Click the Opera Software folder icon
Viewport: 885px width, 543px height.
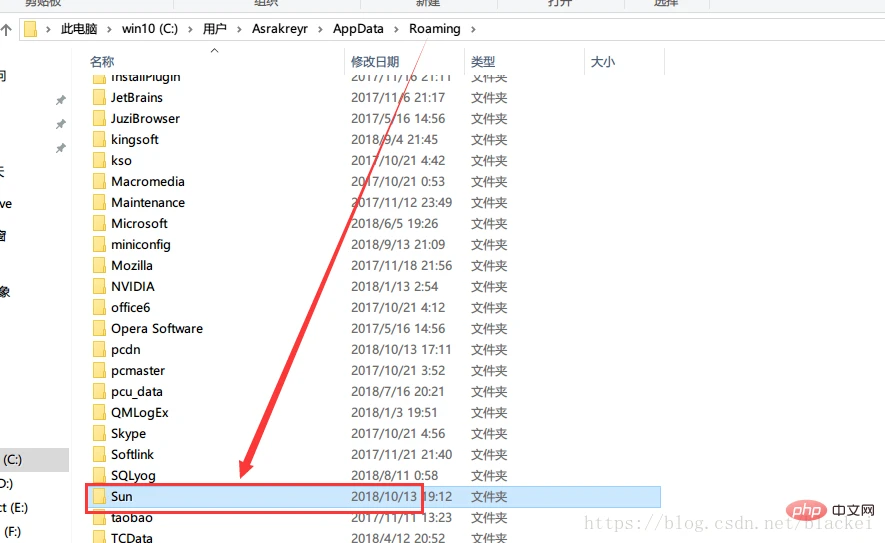point(99,329)
